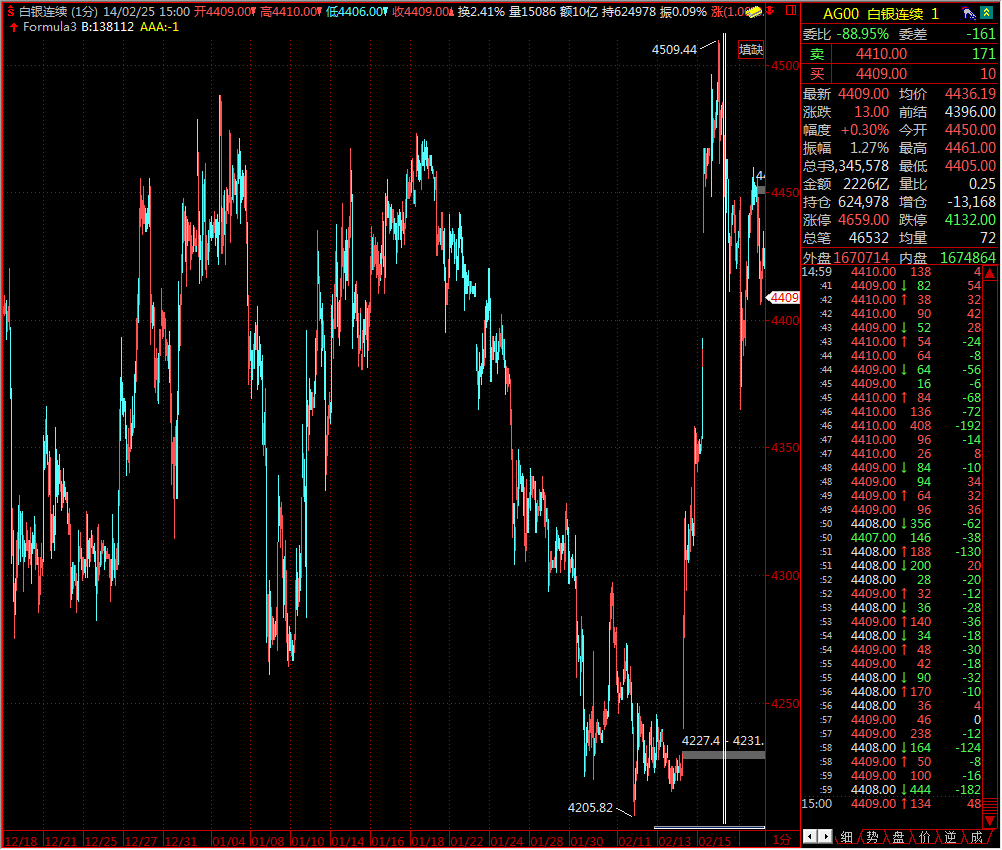
Task: Click the white vertical cursor line
Action: coord(724,428)
